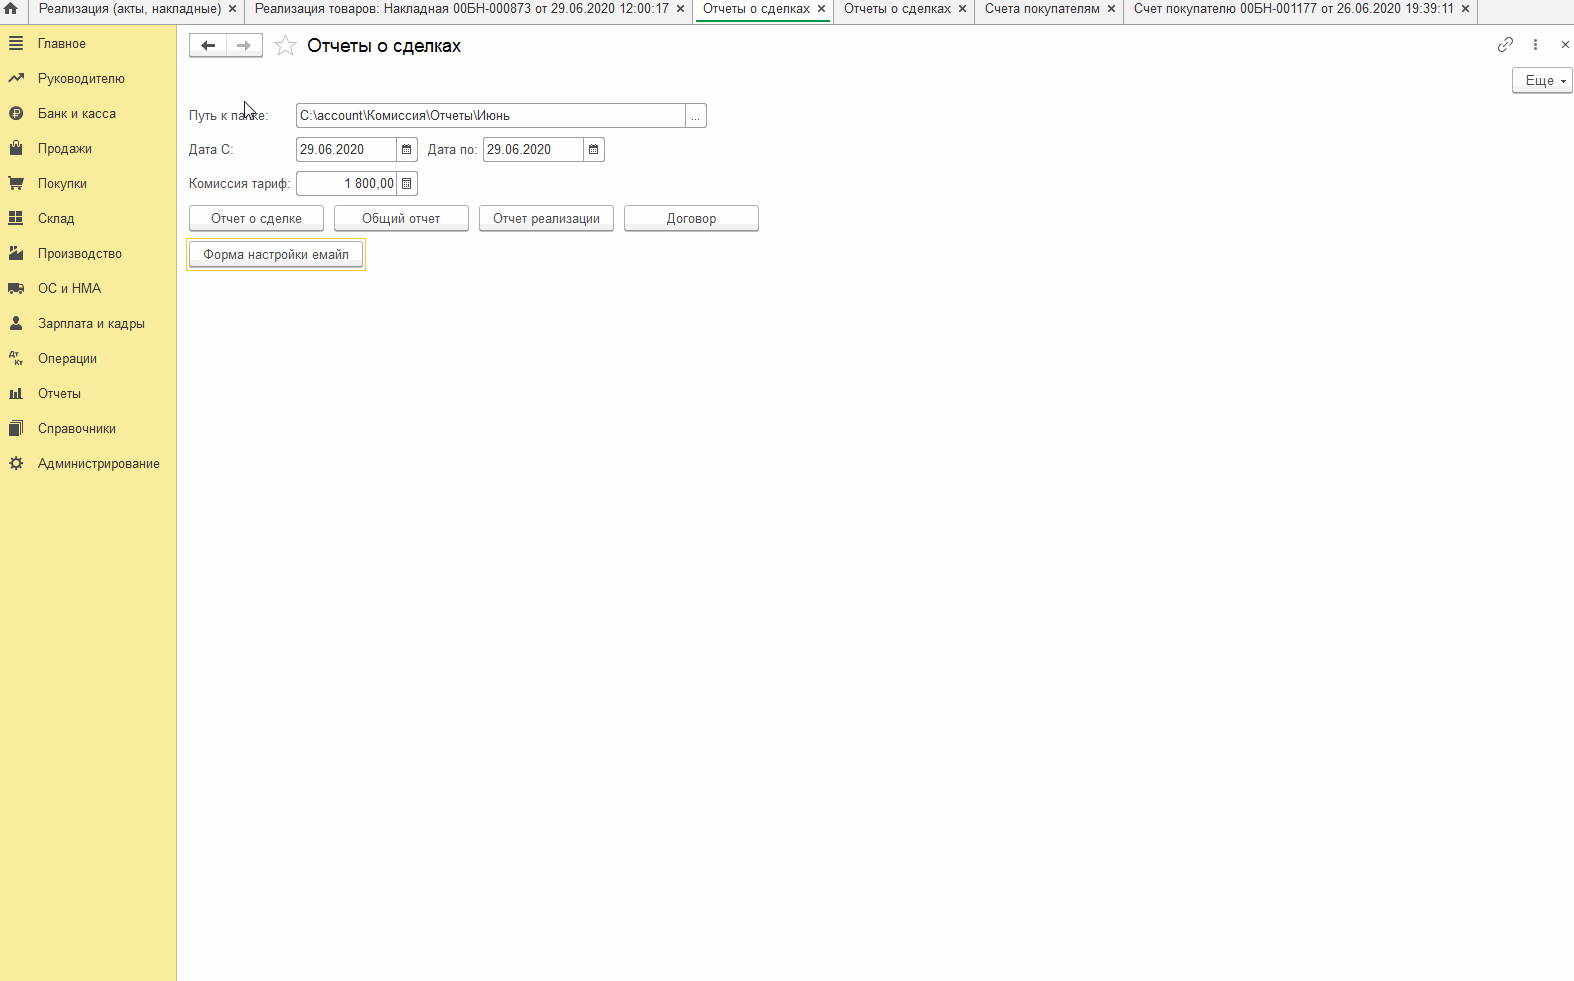Open Банк и касса section
The width and height of the screenshot is (1574, 981).
(x=76, y=114)
